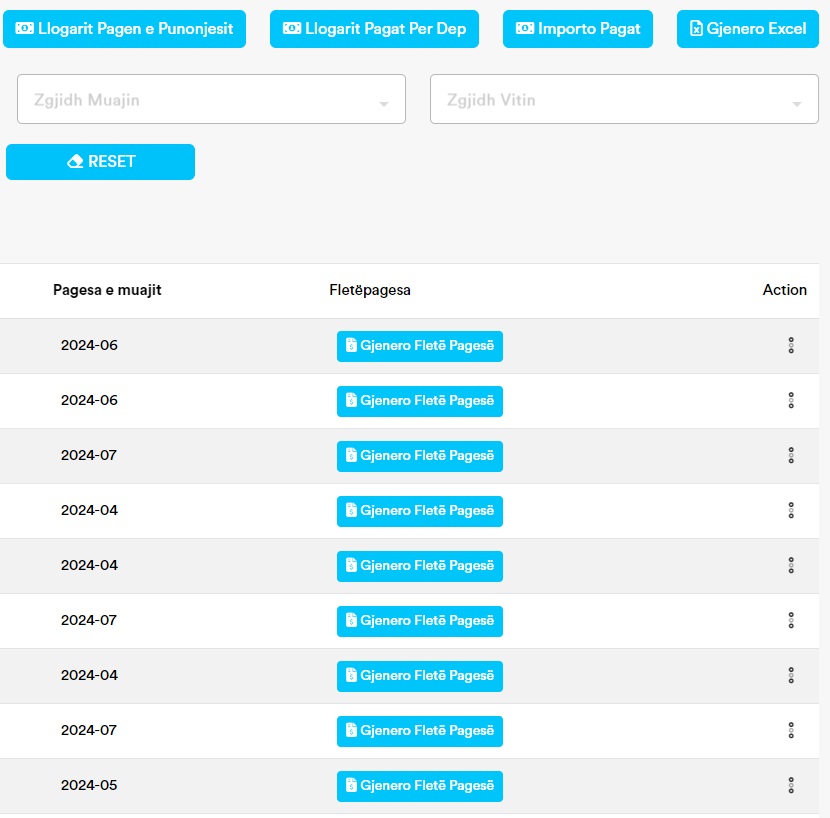Expand the Zgjidh Muajin month dropdown
This screenshot has width=830, height=818.
(x=211, y=100)
